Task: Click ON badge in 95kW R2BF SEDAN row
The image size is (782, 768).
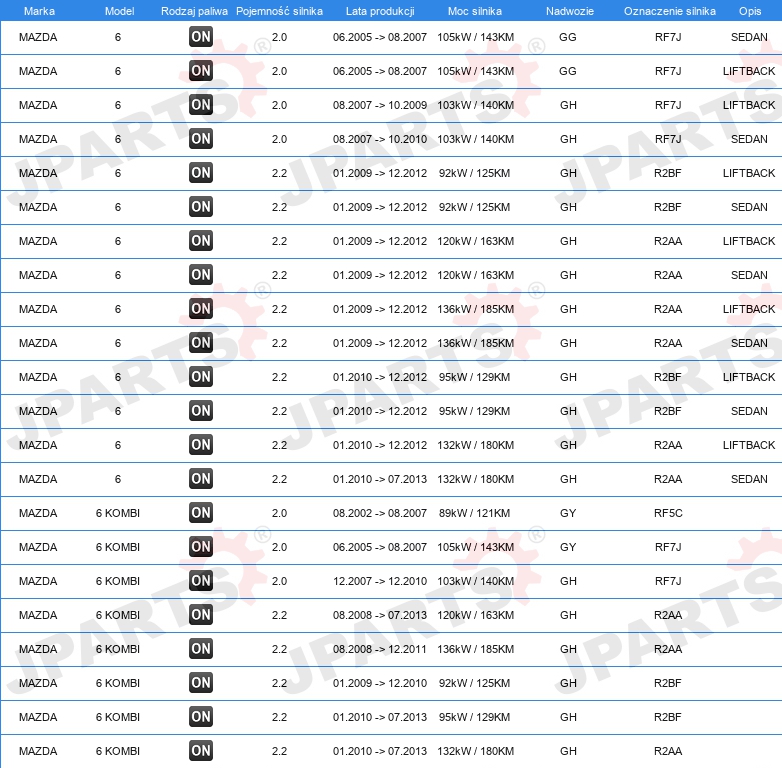Action: coord(201,411)
